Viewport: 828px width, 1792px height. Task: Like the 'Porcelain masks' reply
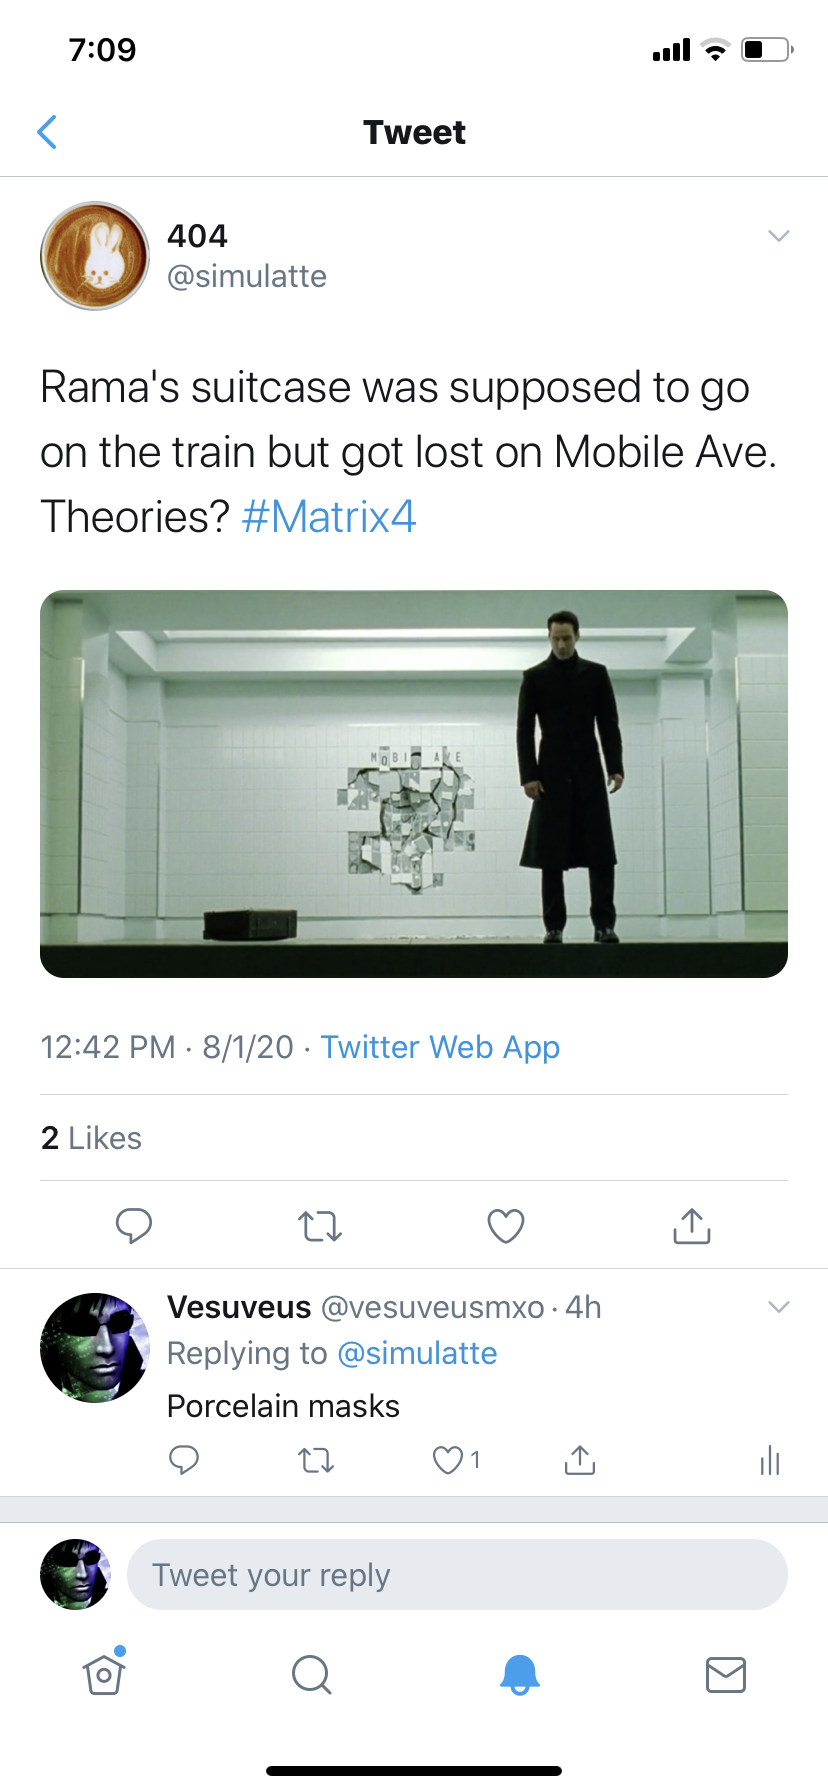coord(447,1461)
